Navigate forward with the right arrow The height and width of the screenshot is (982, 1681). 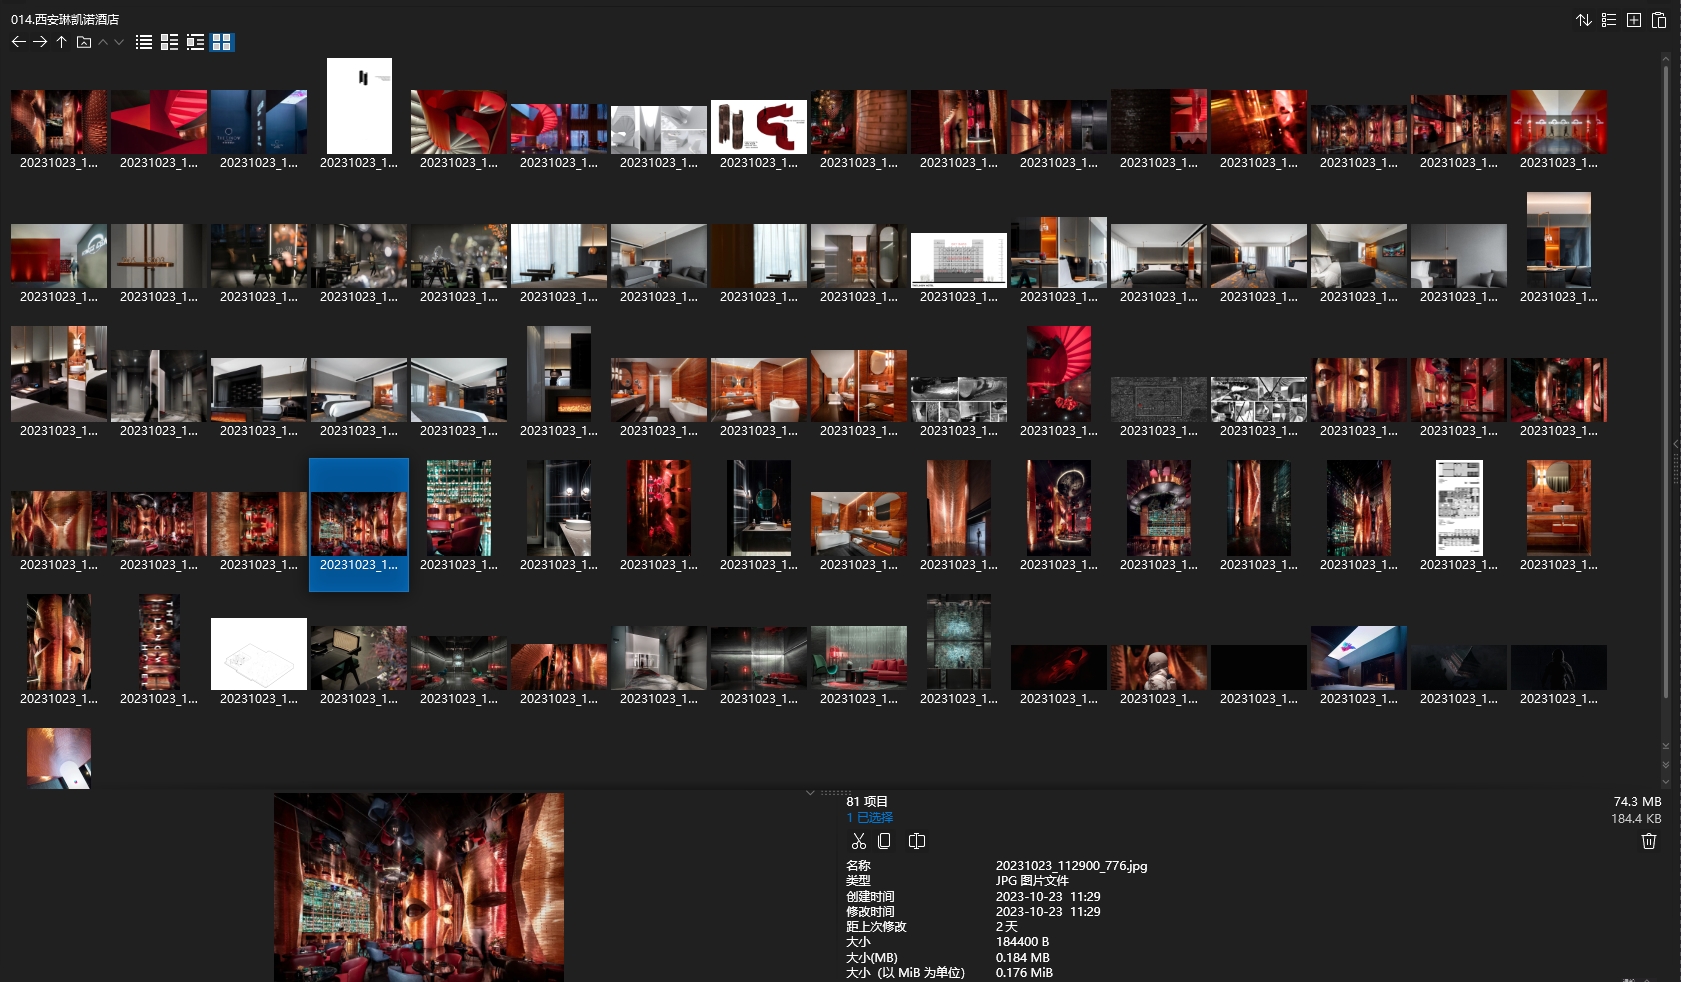pos(40,42)
